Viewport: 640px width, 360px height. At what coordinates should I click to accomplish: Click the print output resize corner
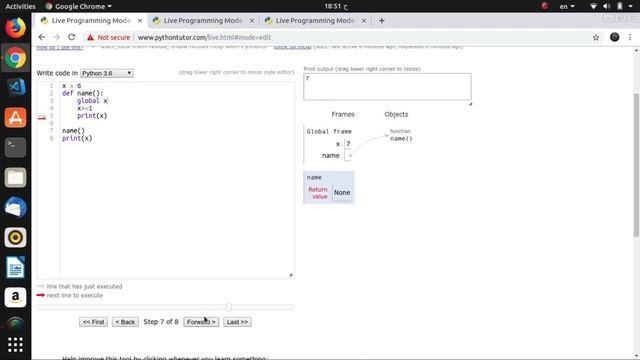tap(470, 104)
